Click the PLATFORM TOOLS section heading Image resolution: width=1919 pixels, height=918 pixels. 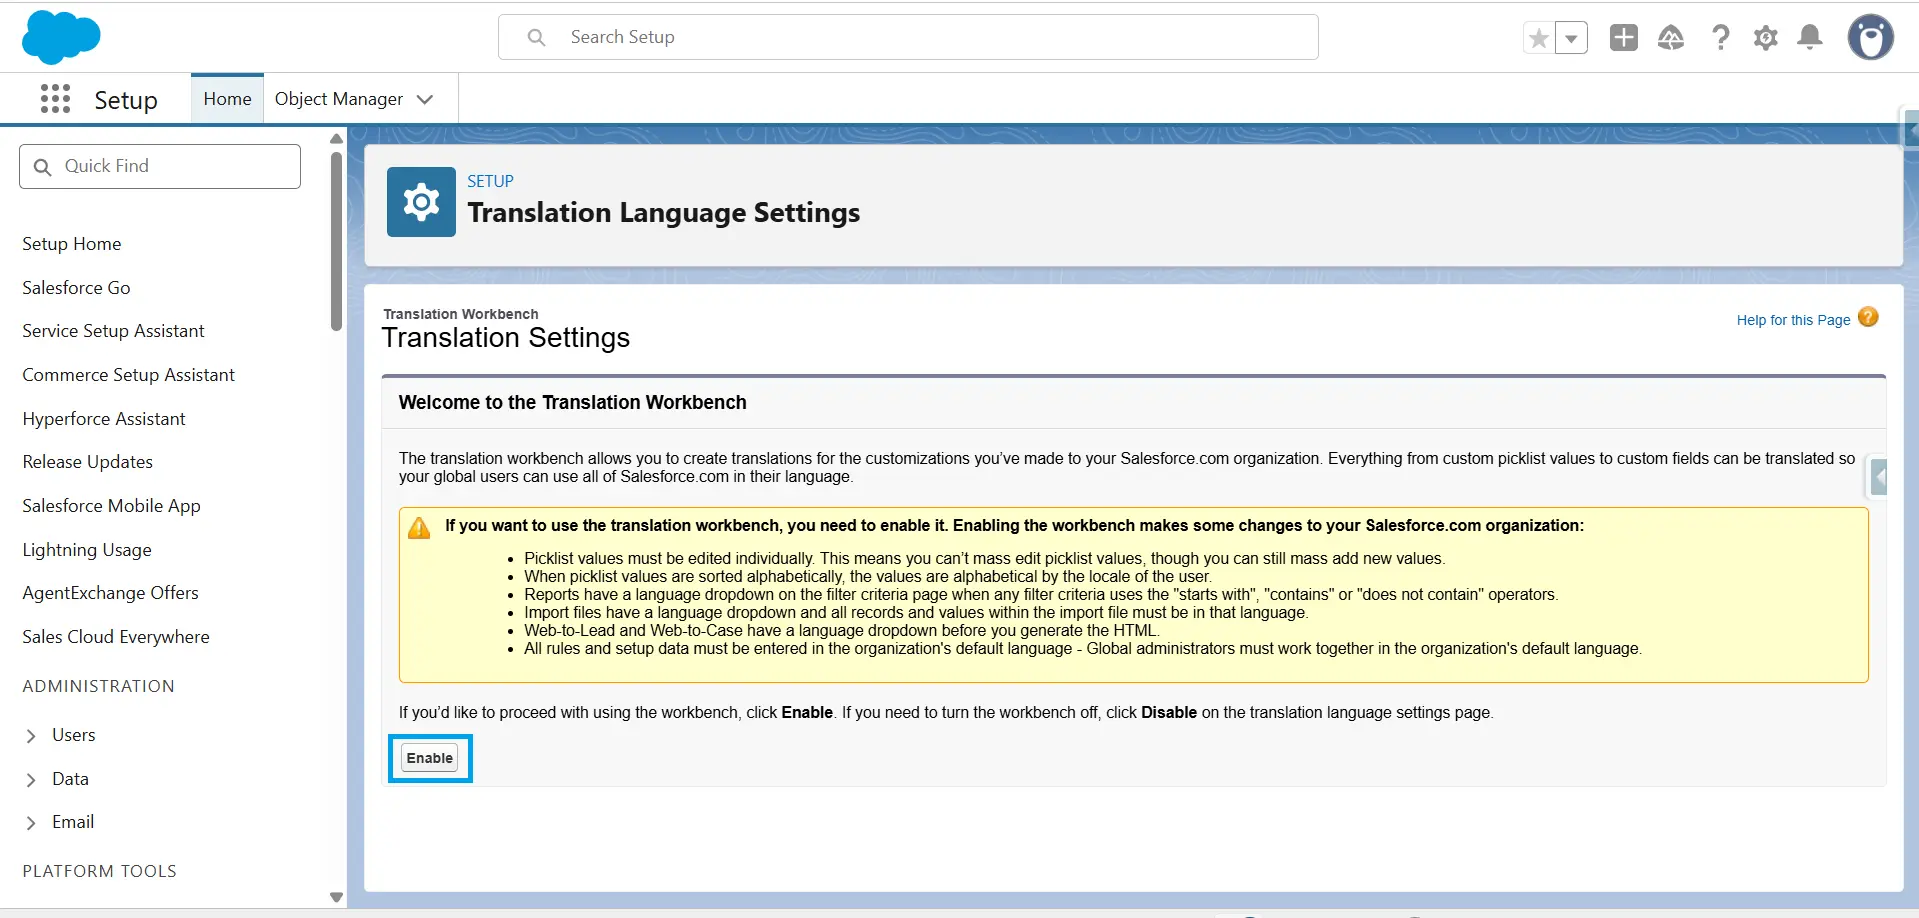click(x=99, y=871)
